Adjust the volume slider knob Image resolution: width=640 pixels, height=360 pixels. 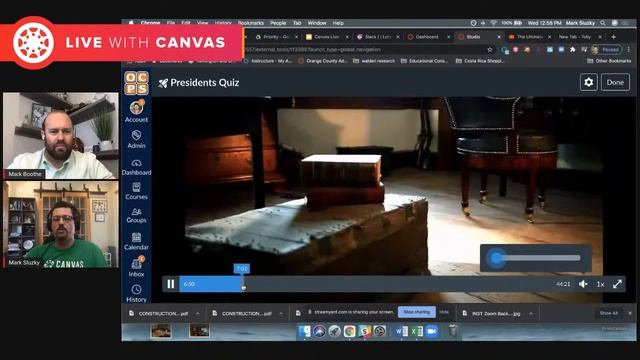click(x=496, y=258)
